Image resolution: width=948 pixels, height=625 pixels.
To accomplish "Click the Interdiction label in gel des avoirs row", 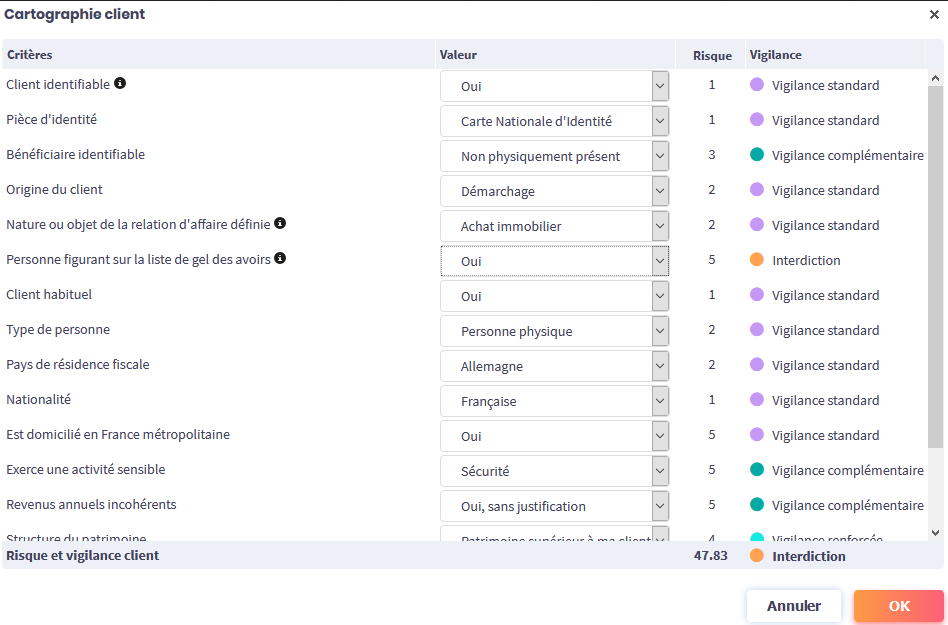I will 806,261.
